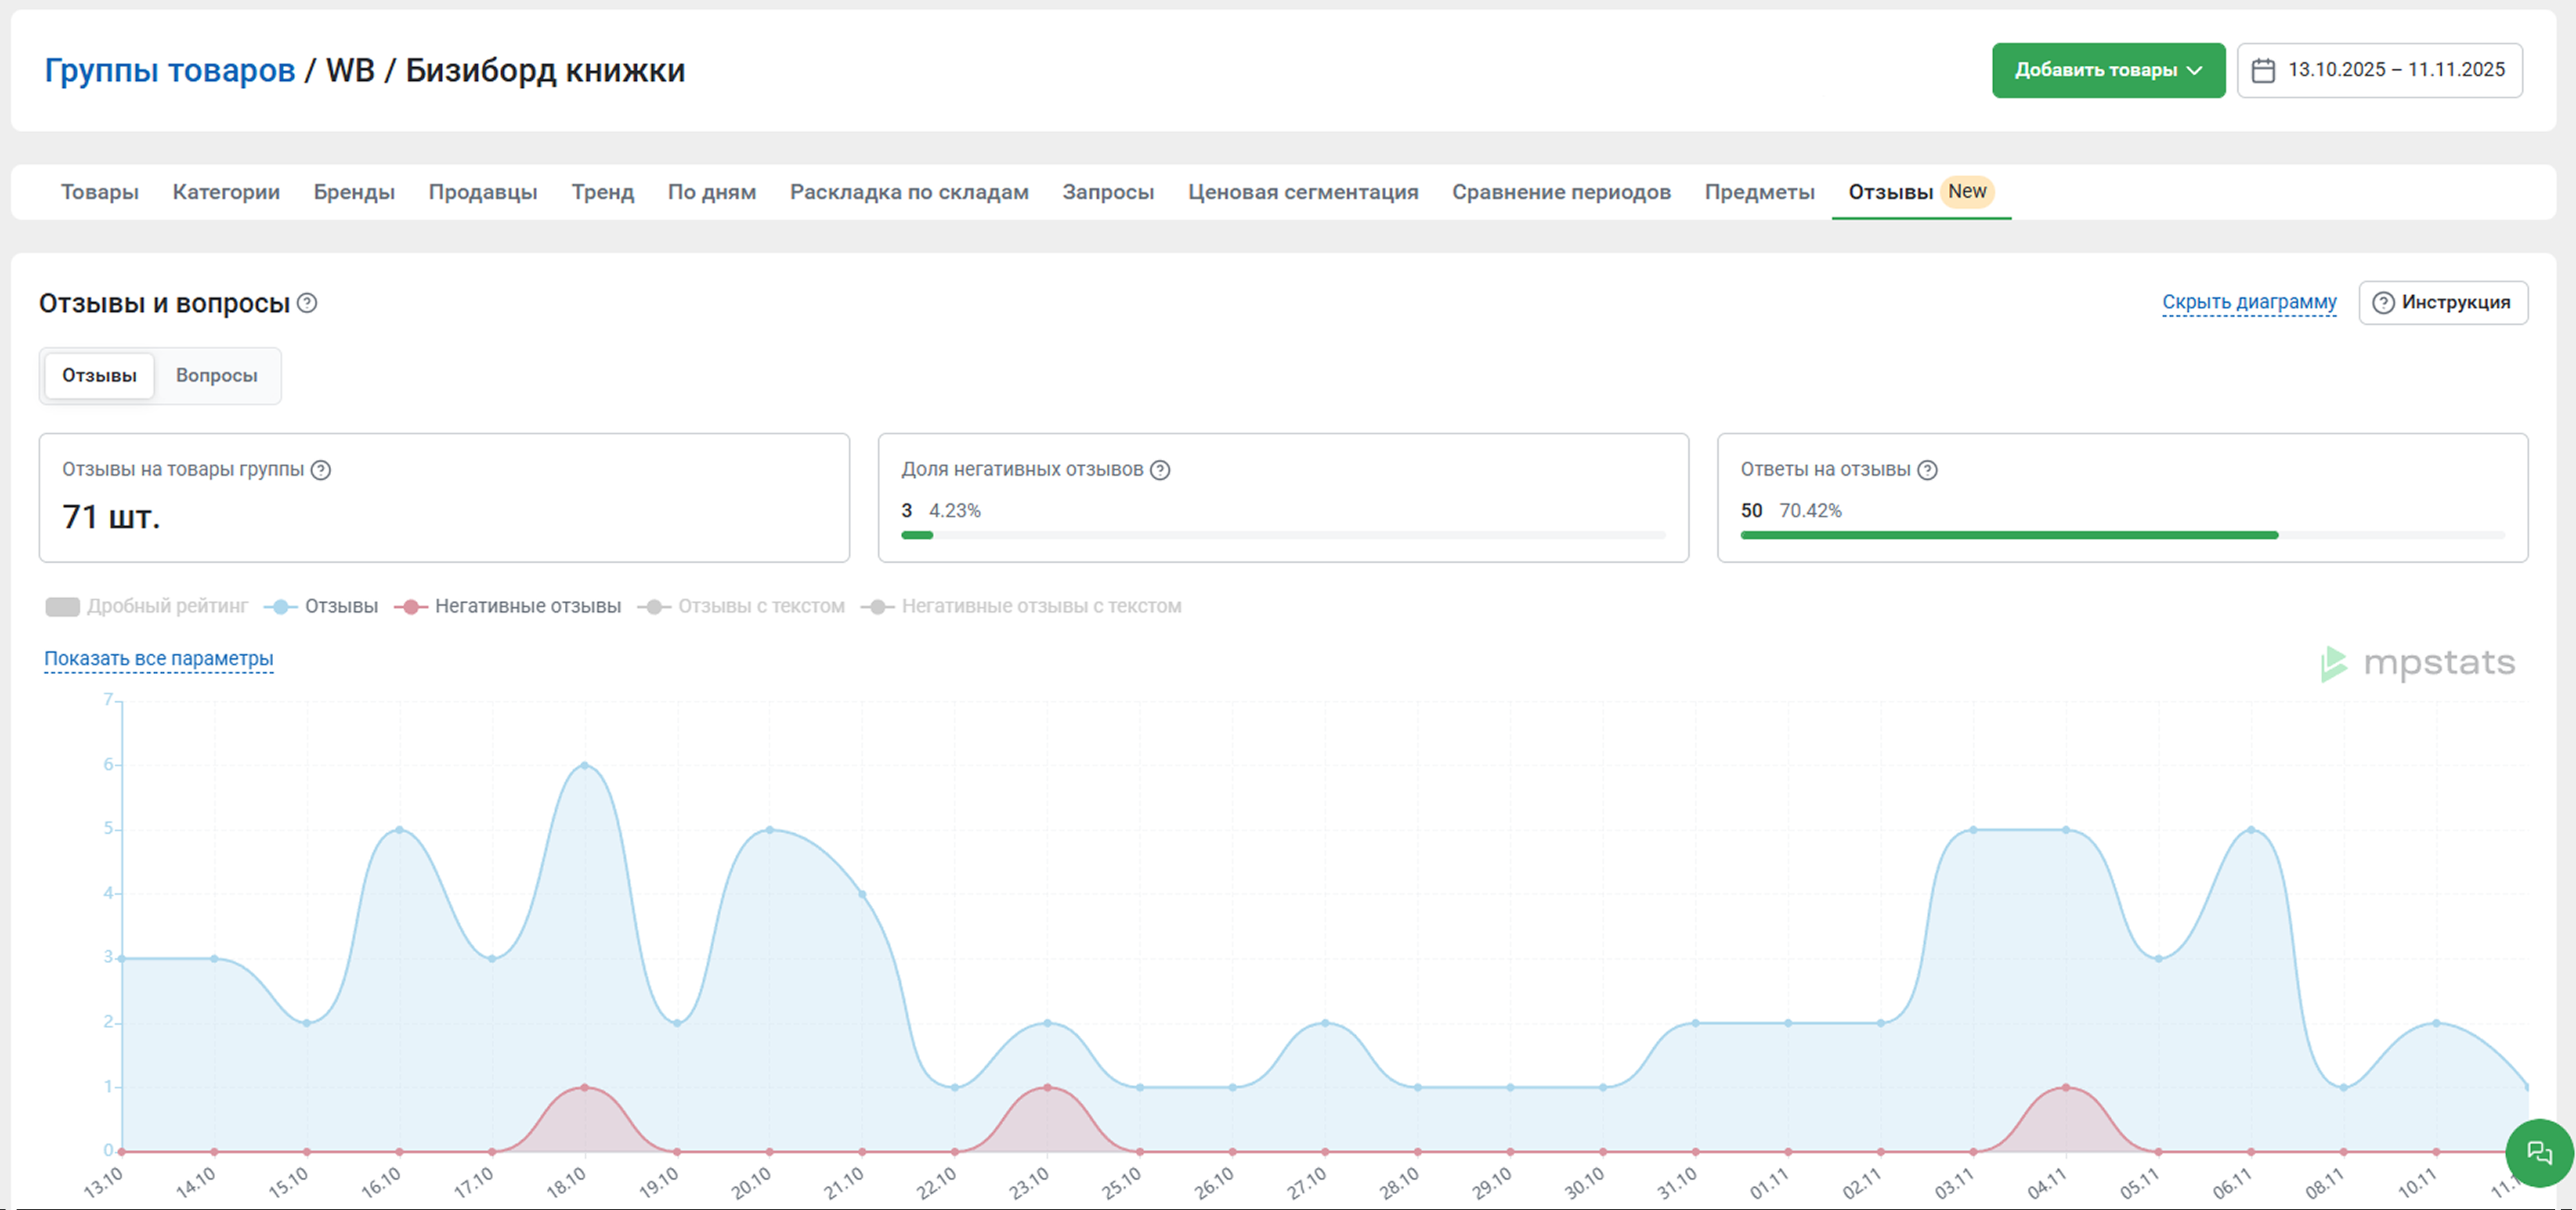Click help icon beside Ответы на отзывы
This screenshot has width=2576, height=1210.
1927,470
